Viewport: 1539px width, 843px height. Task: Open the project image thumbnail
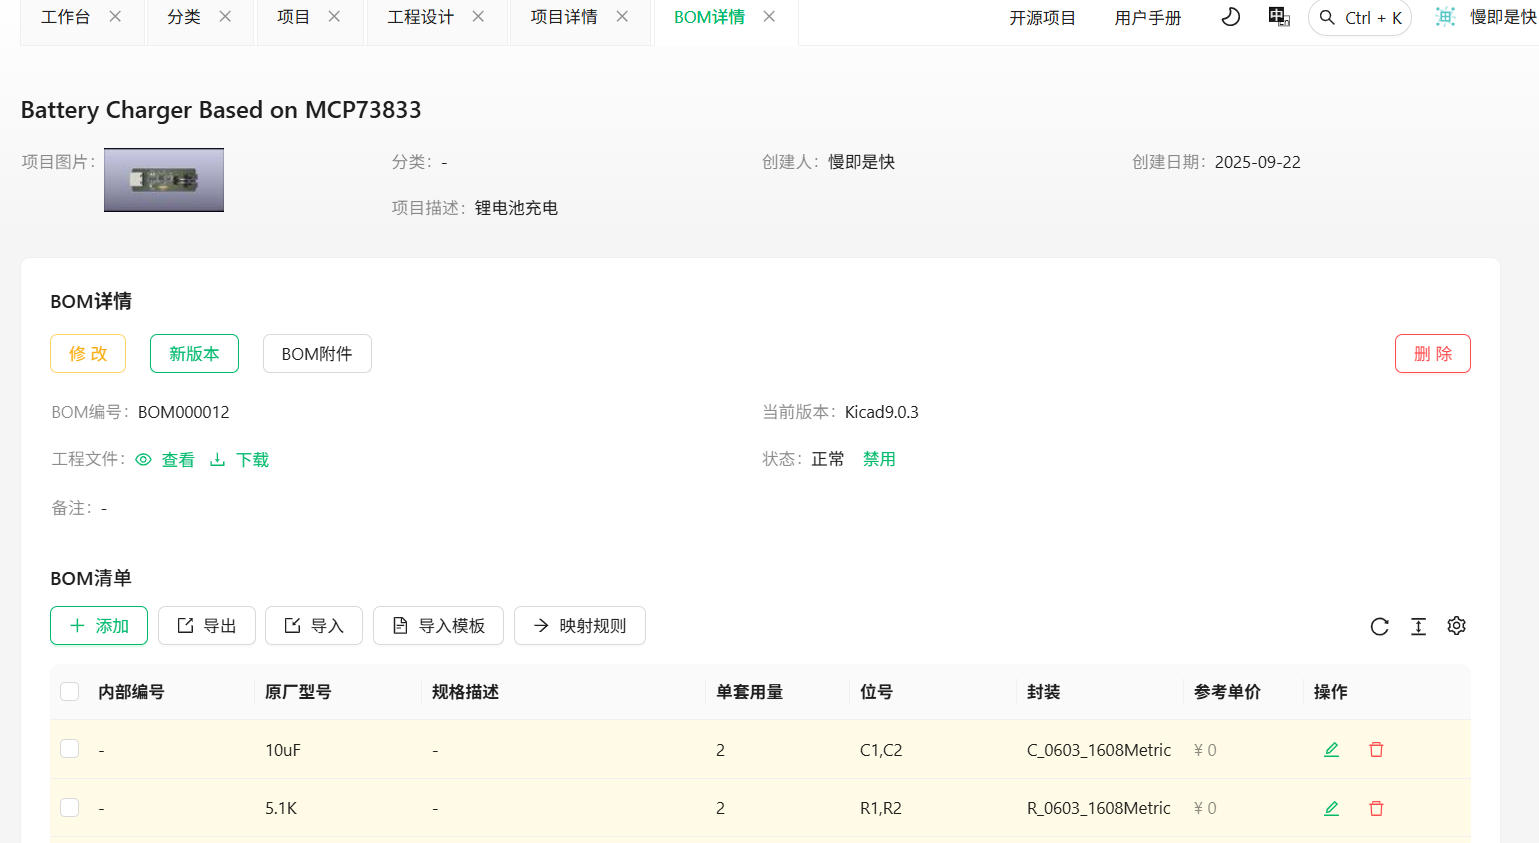[164, 180]
